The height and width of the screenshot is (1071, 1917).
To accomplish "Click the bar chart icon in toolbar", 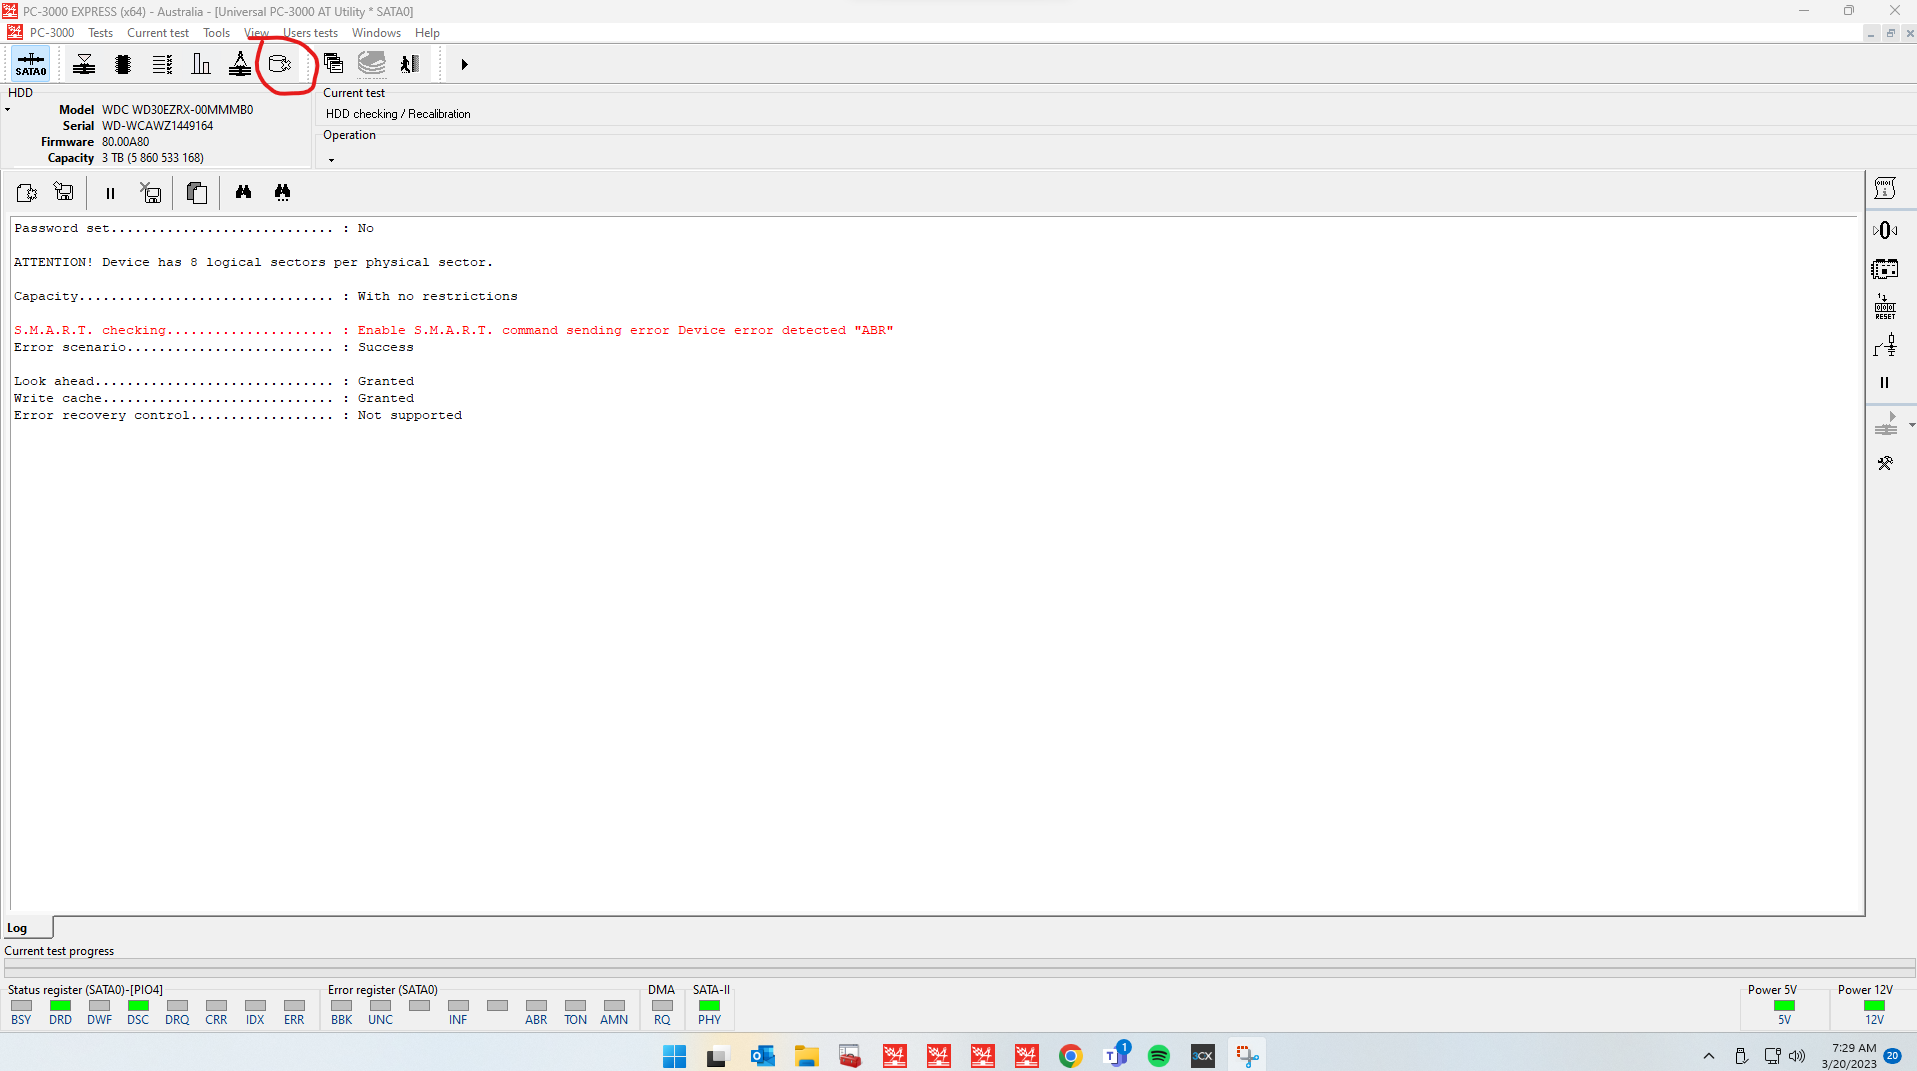I will click(201, 64).
